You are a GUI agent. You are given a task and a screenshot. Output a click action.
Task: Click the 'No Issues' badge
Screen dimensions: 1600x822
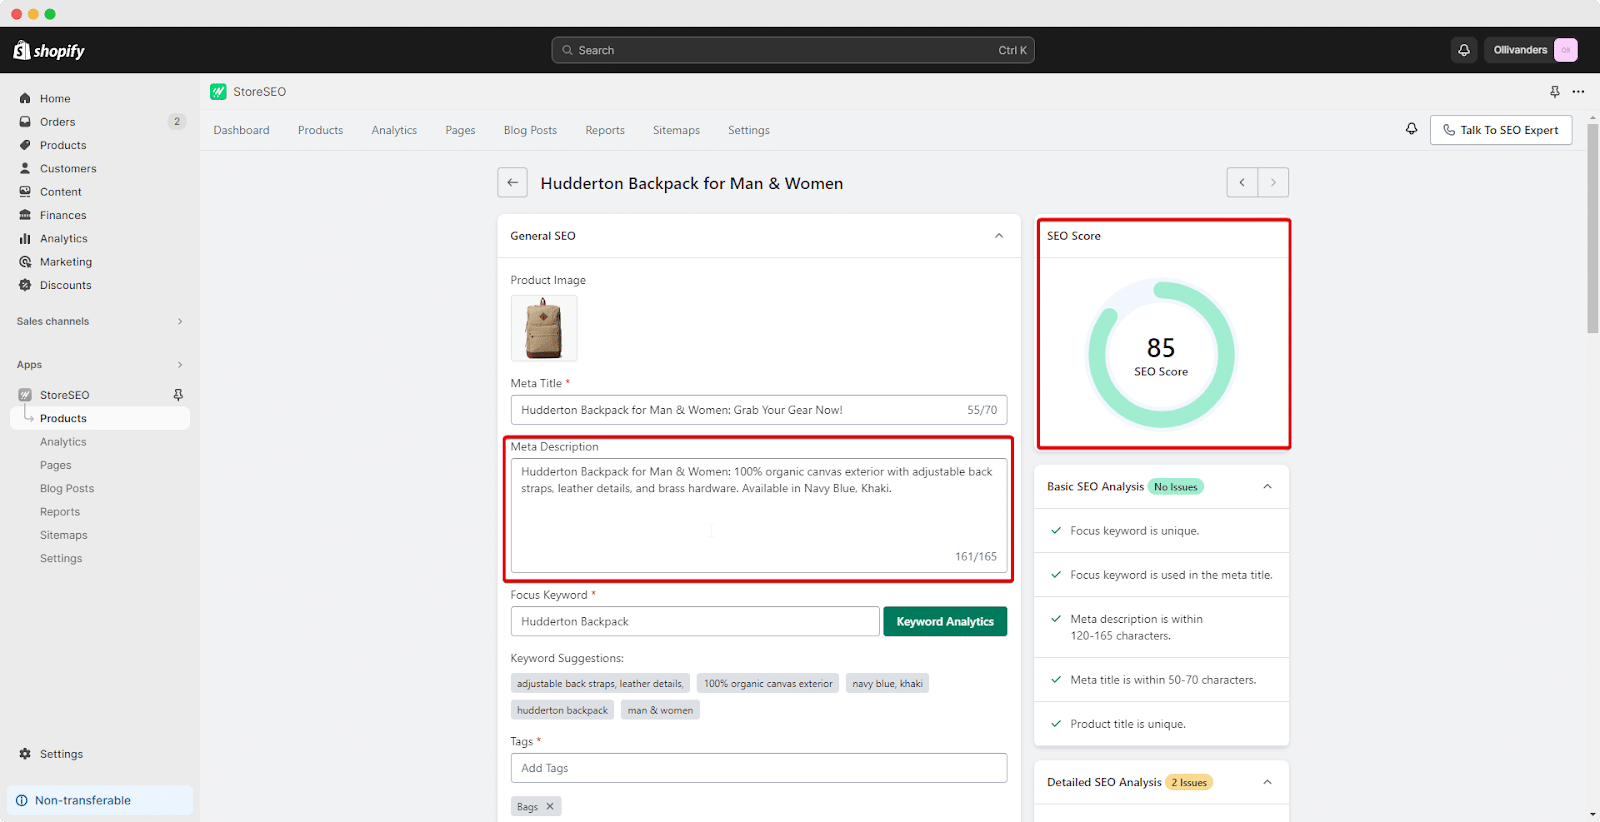click(1175, 487)
